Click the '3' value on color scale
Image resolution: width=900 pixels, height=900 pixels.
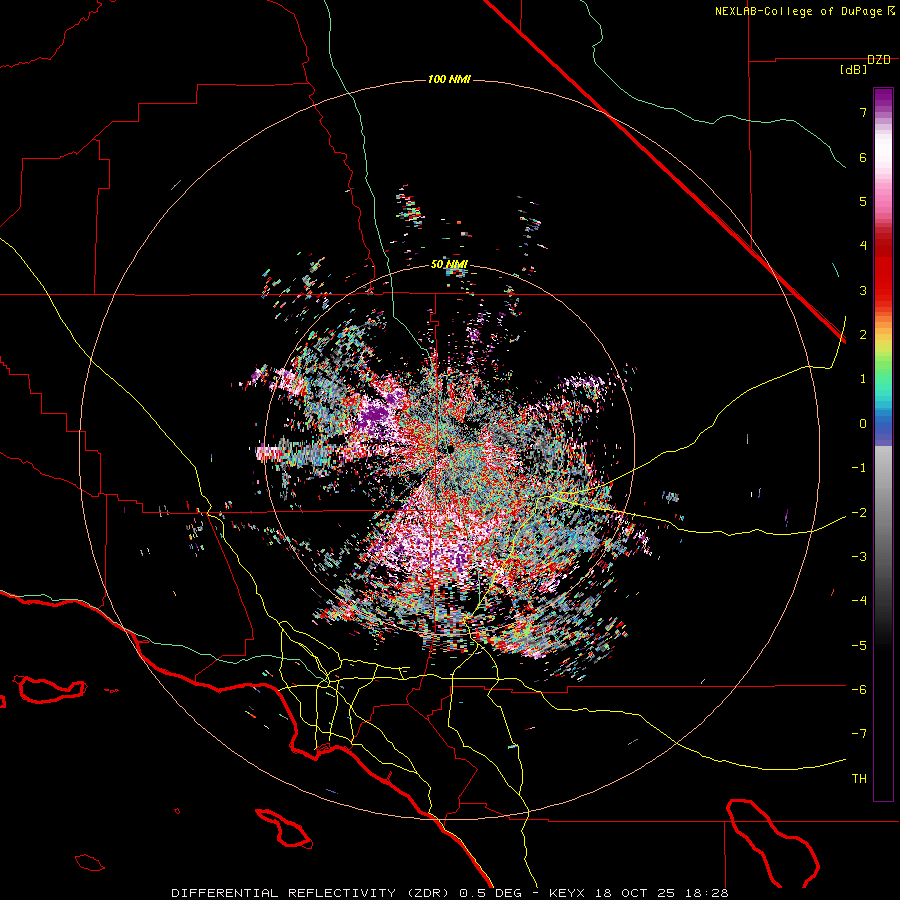863,290
